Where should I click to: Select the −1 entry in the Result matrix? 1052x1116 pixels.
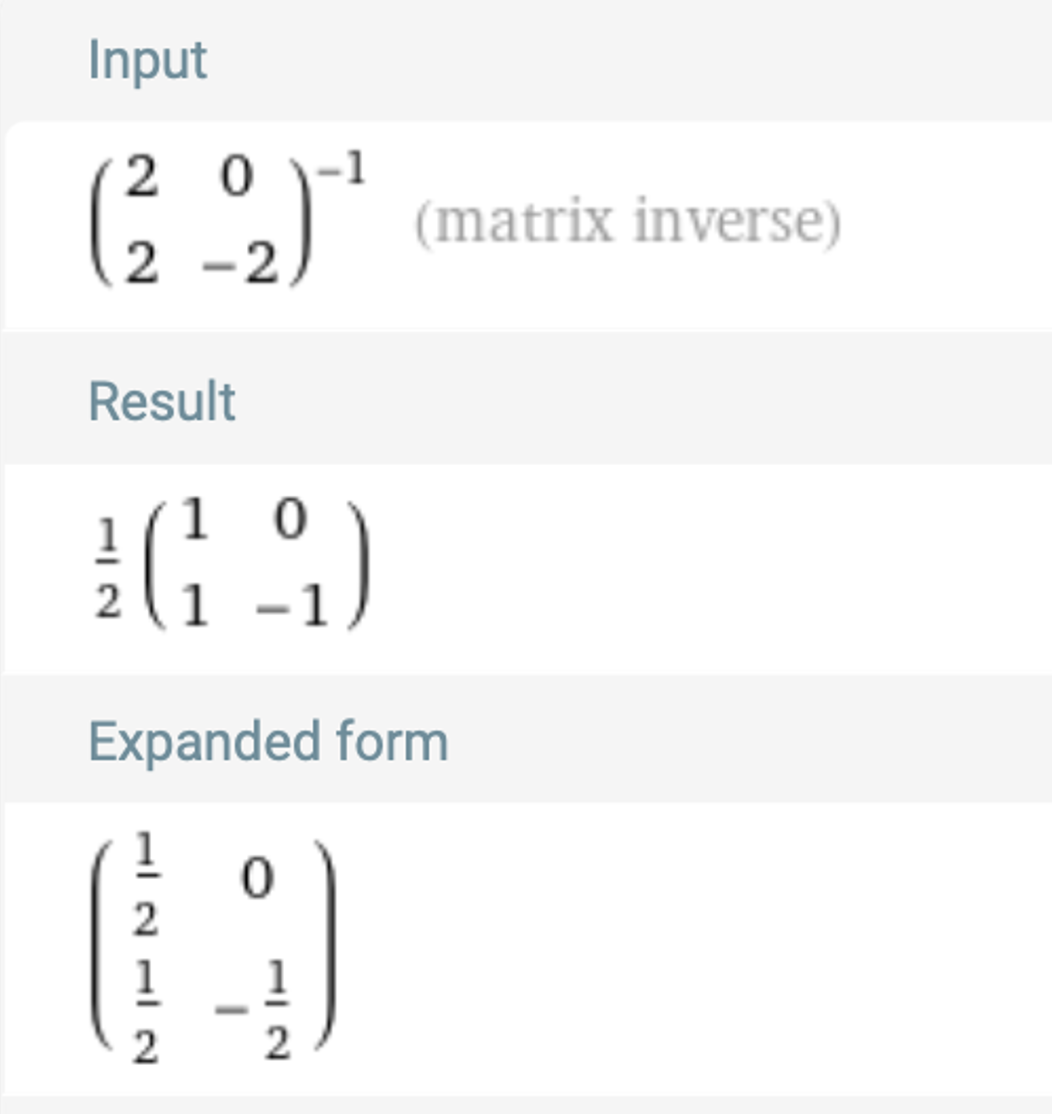[291, 607]
